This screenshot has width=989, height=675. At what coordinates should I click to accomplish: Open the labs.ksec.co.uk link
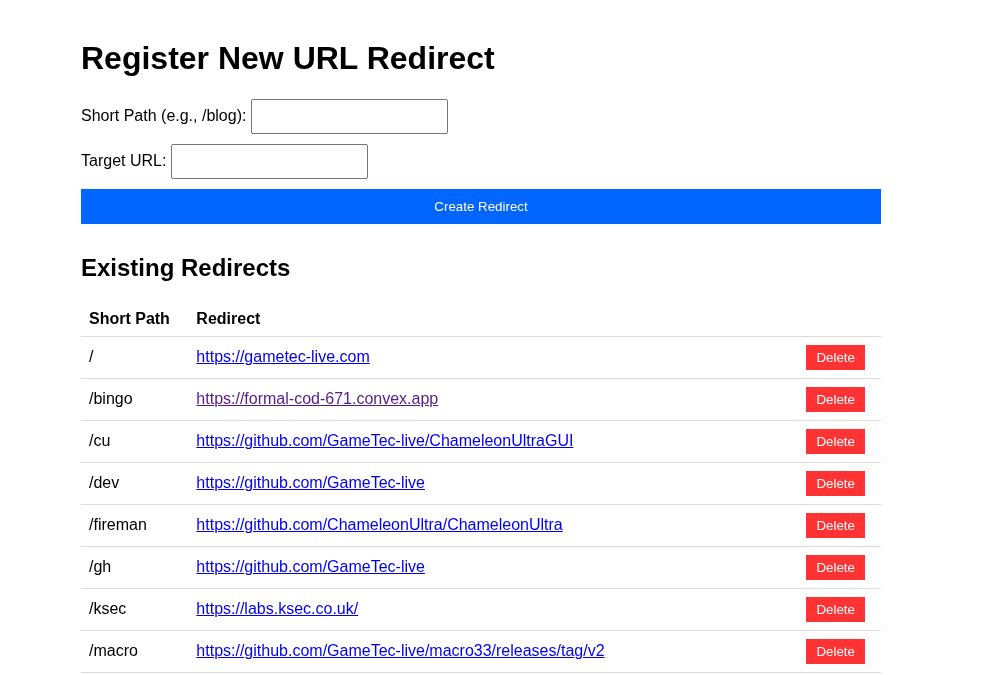point(277,609)
